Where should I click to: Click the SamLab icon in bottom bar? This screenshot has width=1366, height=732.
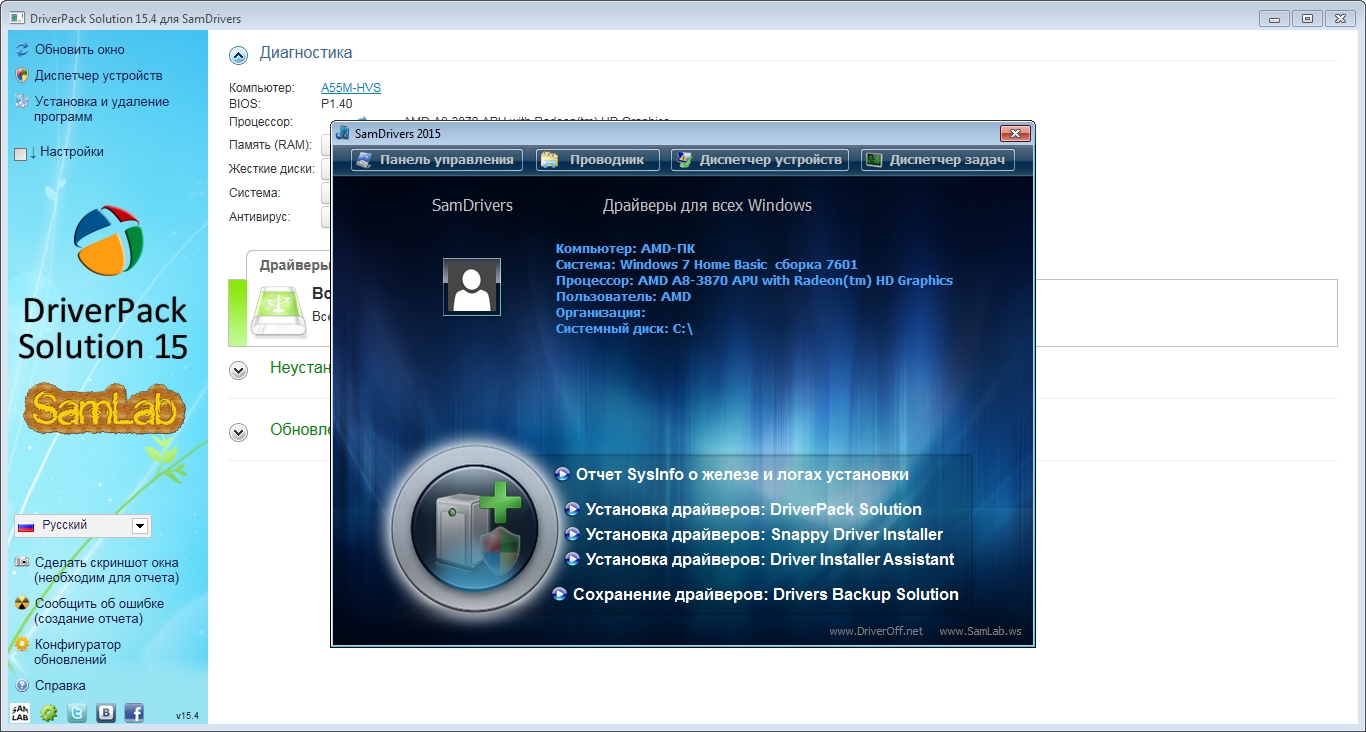pyautogui.click(x=20, y=713)
